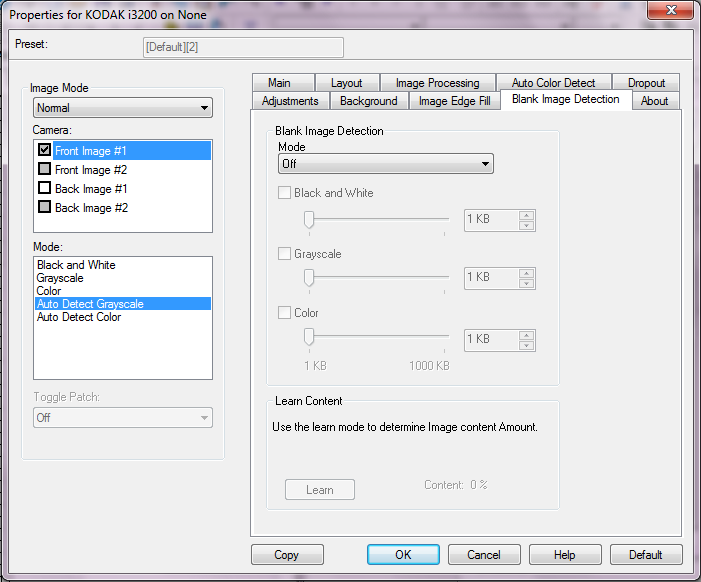Click the Cancel button

[484, 554]
